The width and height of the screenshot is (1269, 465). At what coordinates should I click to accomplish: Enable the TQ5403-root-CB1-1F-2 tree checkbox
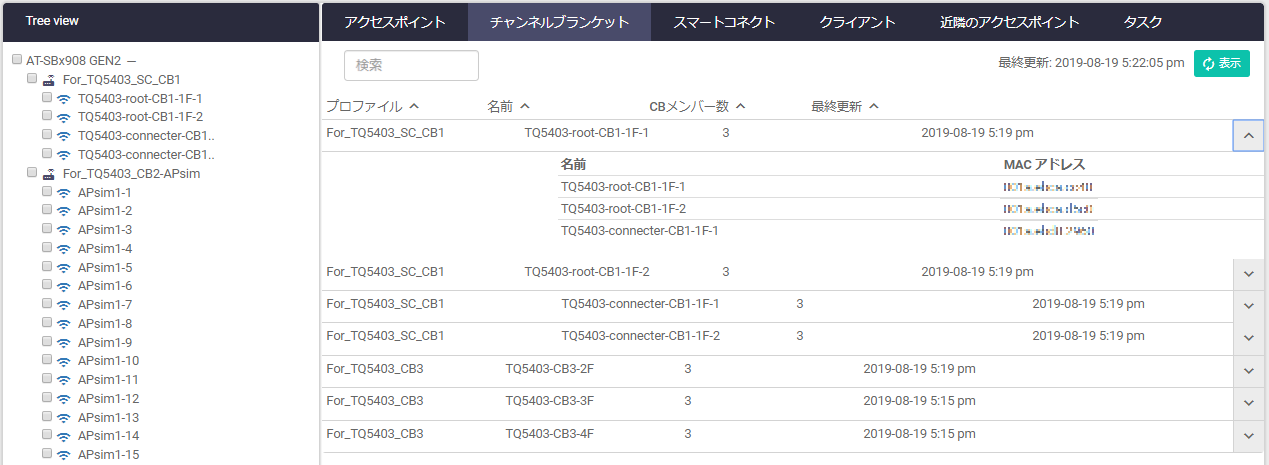click(47, 116)
